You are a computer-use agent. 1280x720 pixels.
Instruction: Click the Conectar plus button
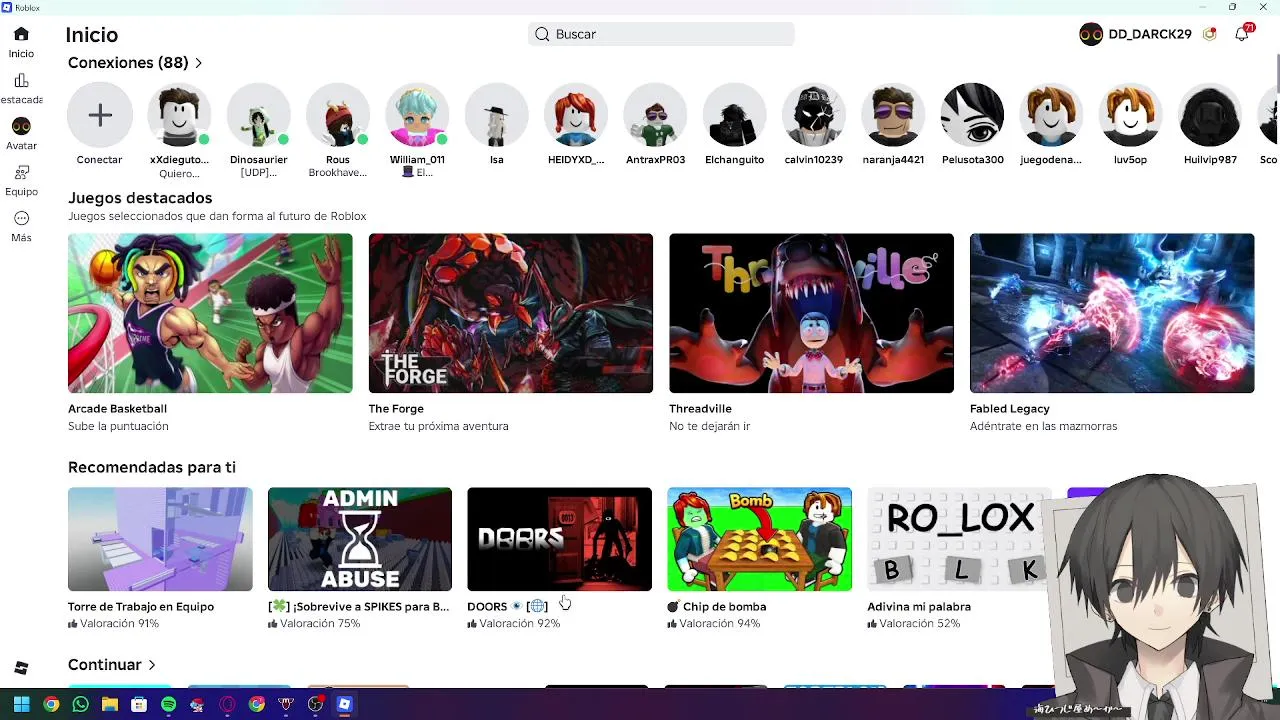100,115
